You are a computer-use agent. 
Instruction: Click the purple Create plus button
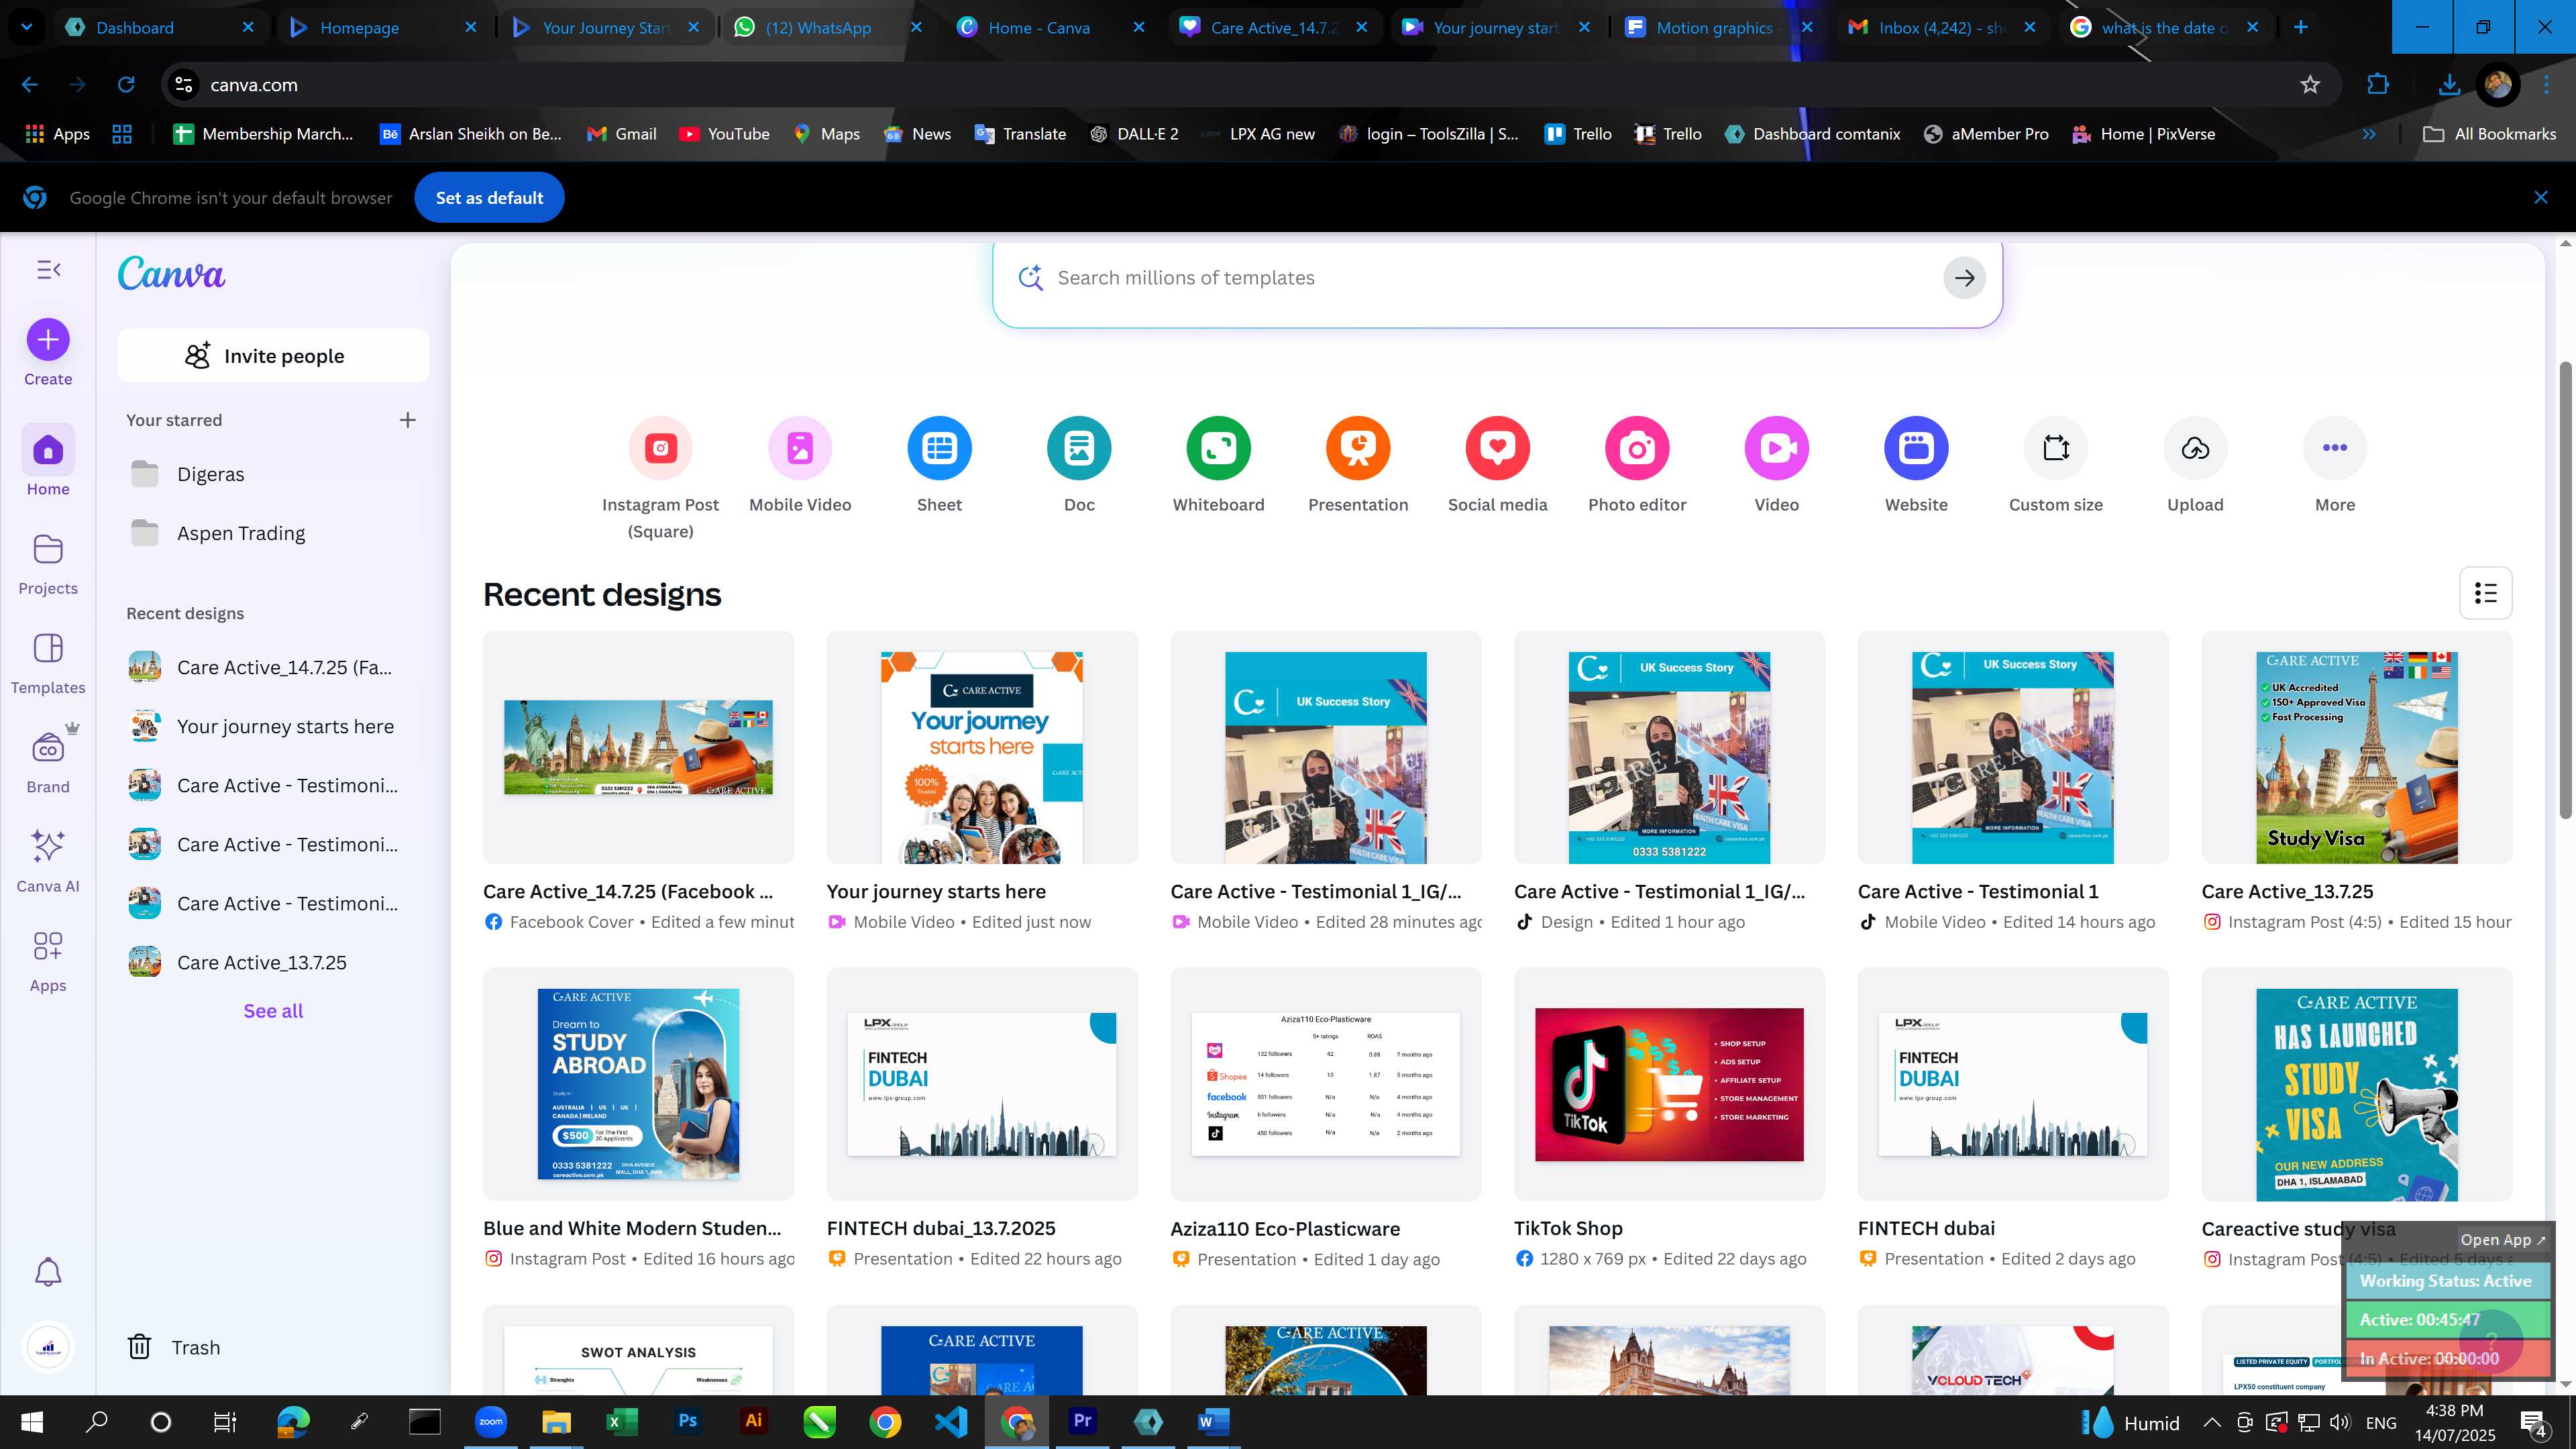point(48,340)
